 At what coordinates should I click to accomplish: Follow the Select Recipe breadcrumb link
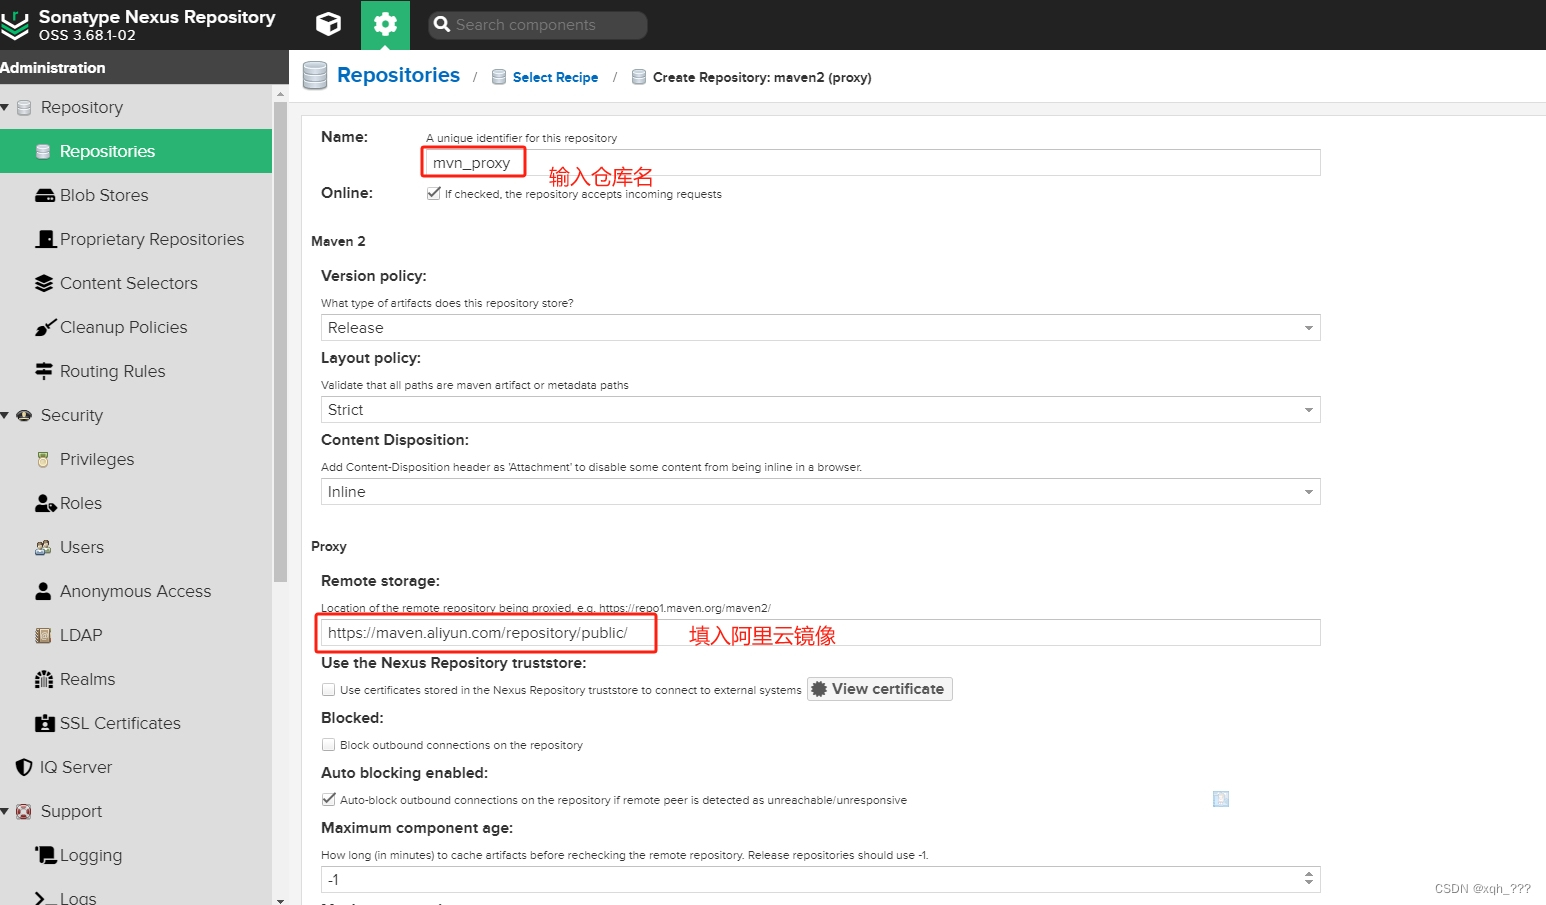[555, 77]
